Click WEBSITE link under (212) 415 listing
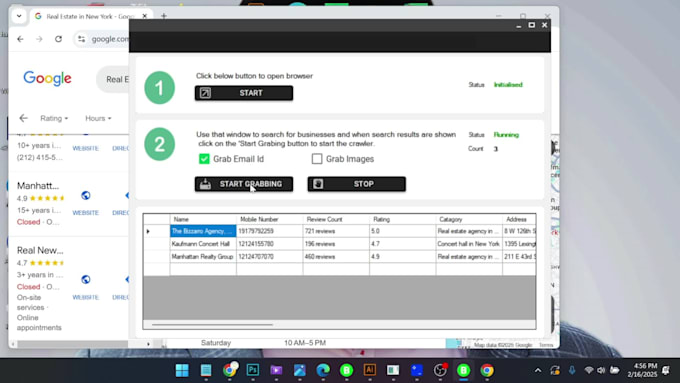 85,148
